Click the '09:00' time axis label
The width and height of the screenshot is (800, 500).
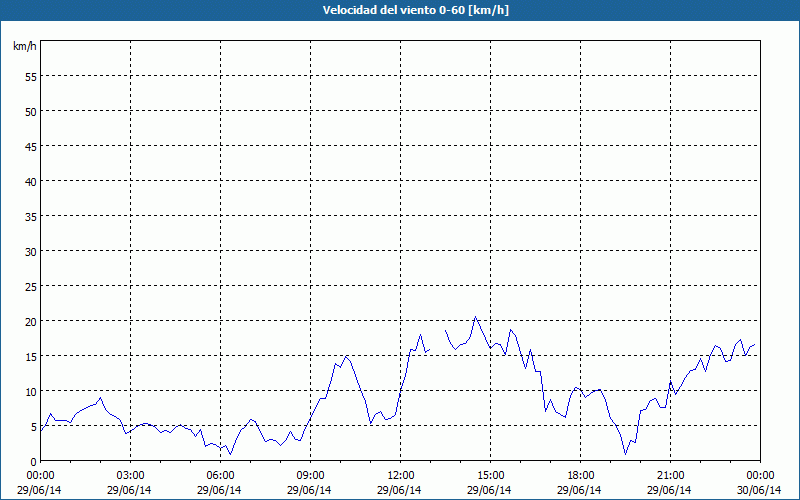(x=310, y=476)
